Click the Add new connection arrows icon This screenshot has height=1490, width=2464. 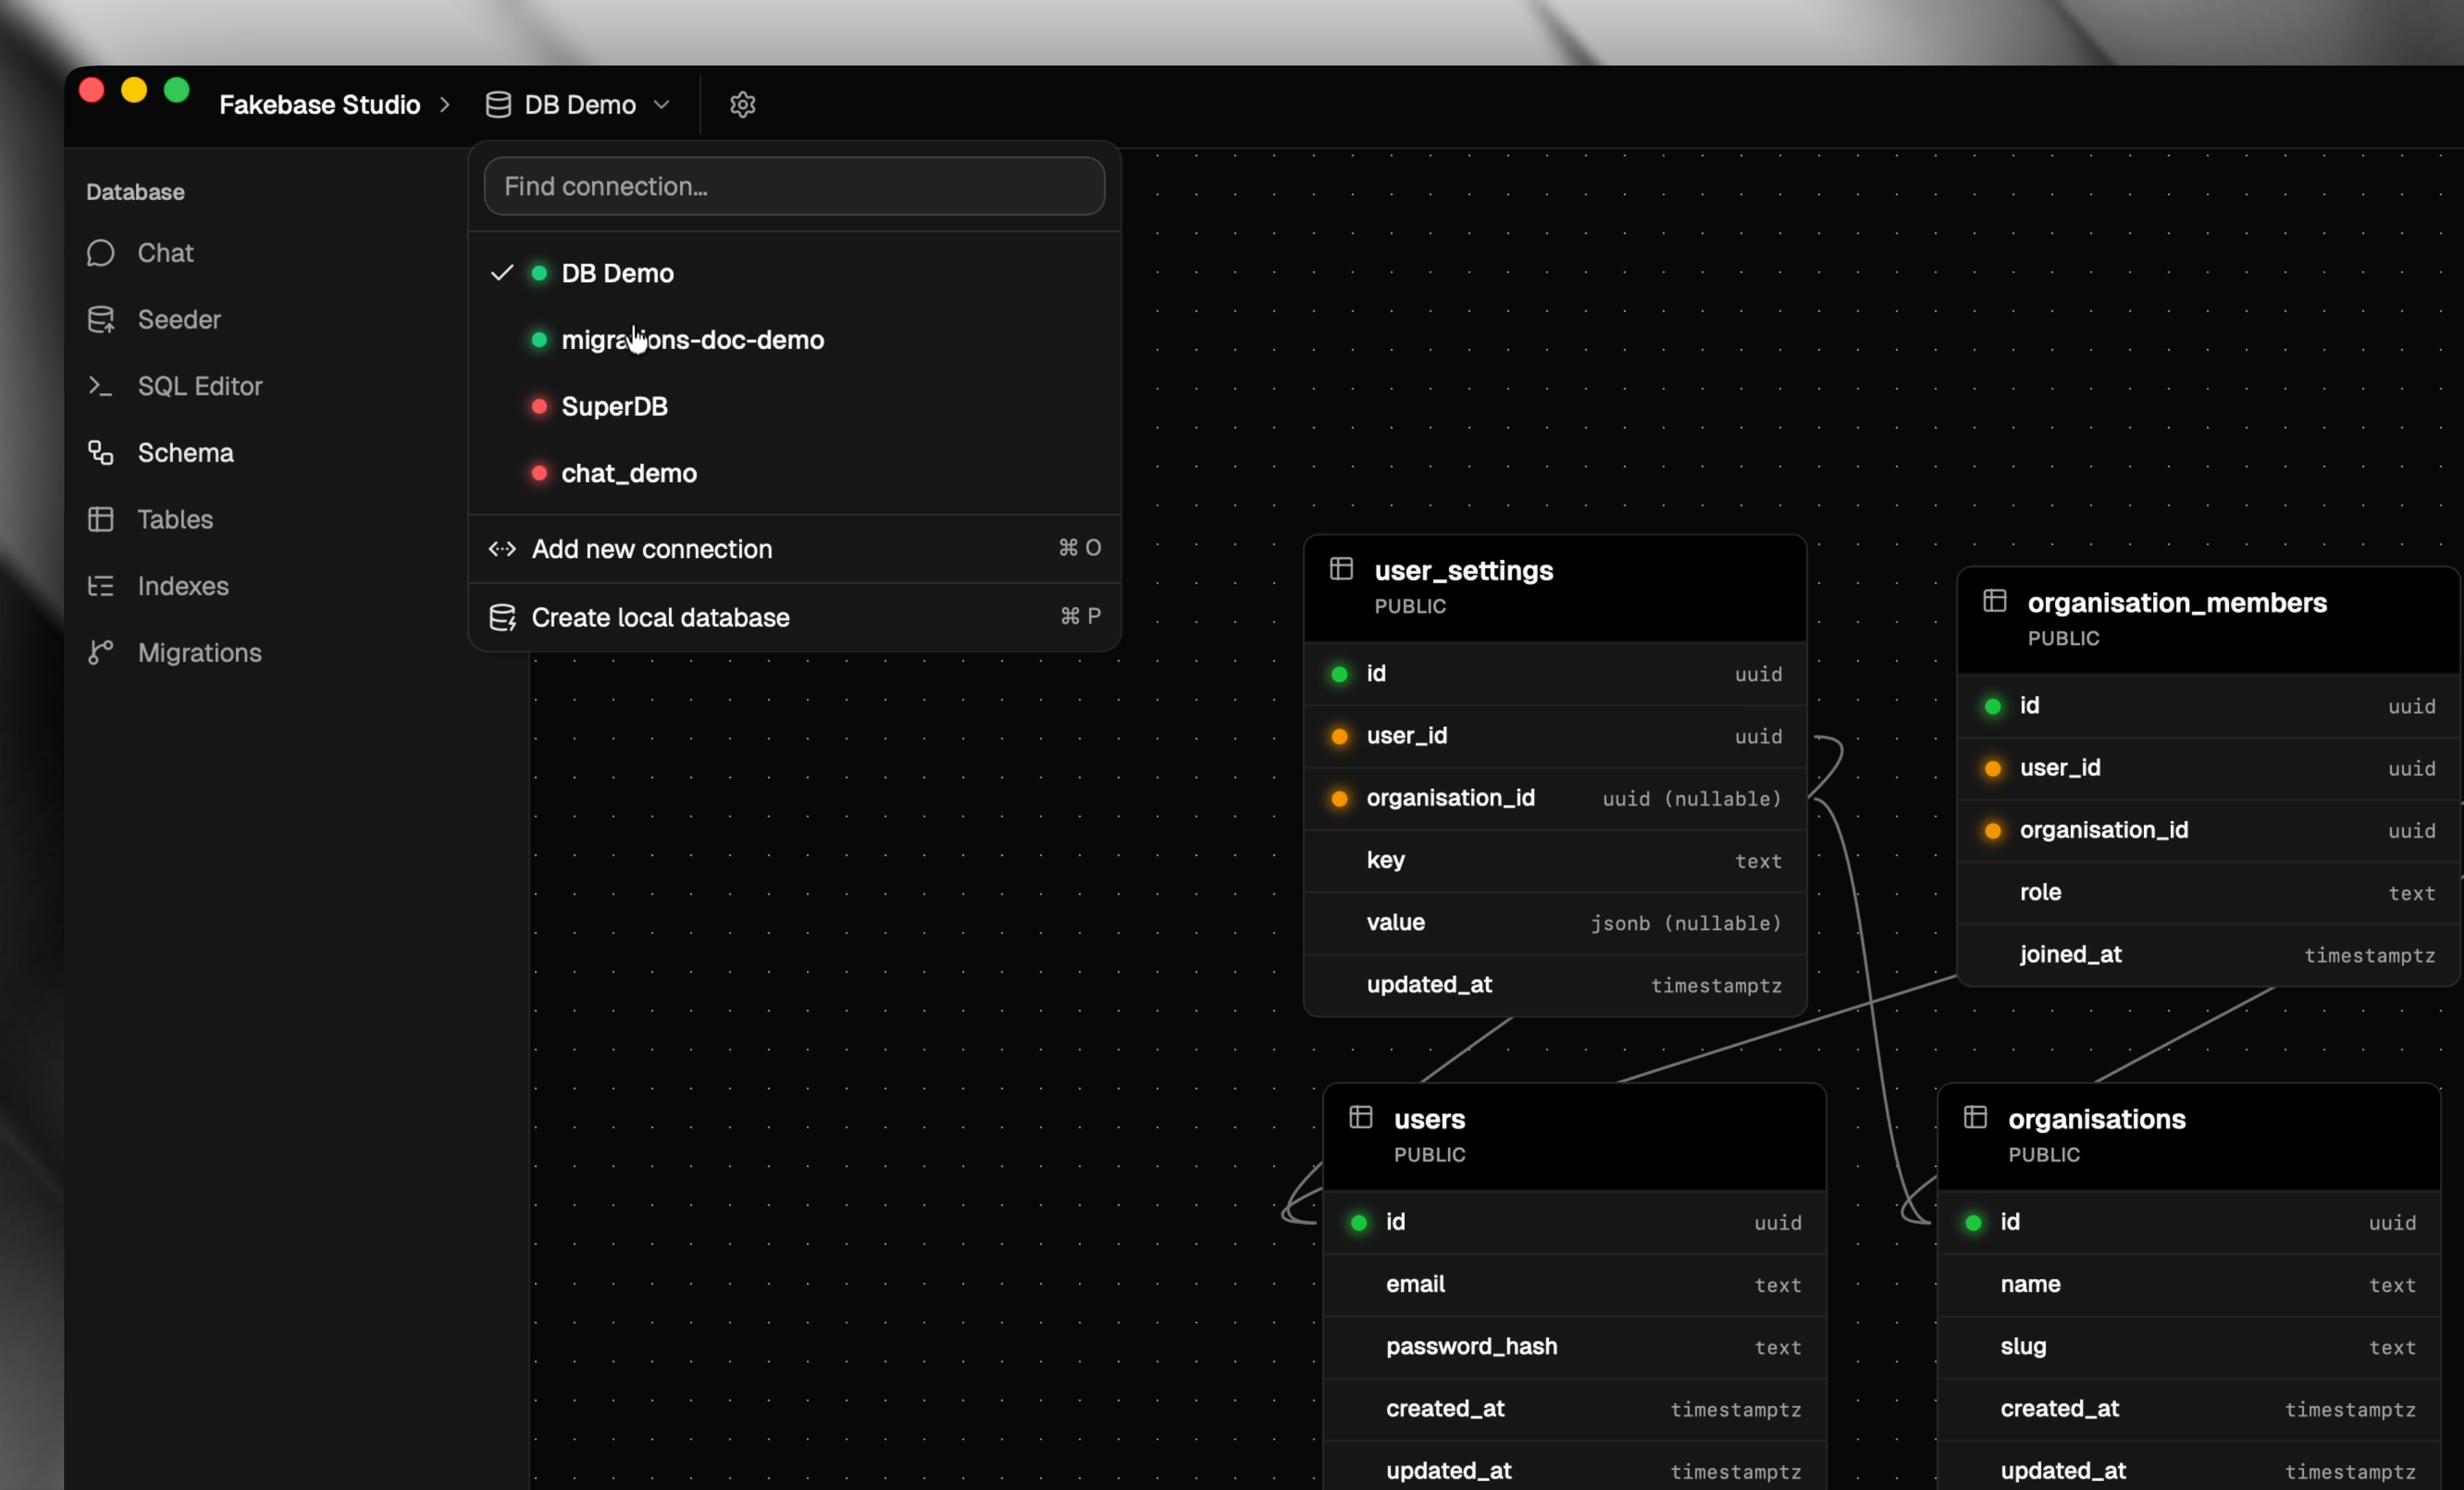click(x=502, y=548)
